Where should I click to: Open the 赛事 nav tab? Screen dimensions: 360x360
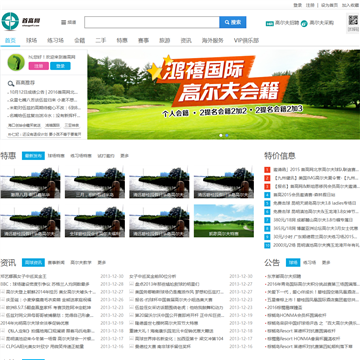pos(143,41)
